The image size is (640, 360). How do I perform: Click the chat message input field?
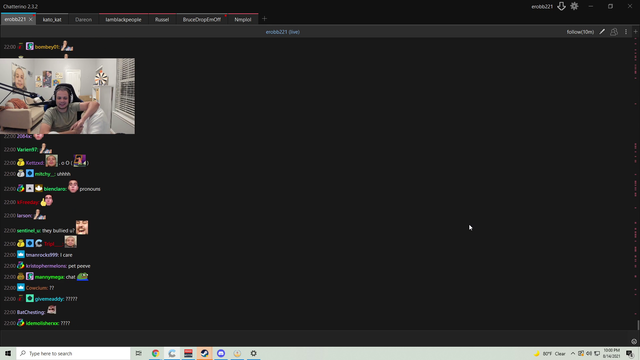coord(316,338)
